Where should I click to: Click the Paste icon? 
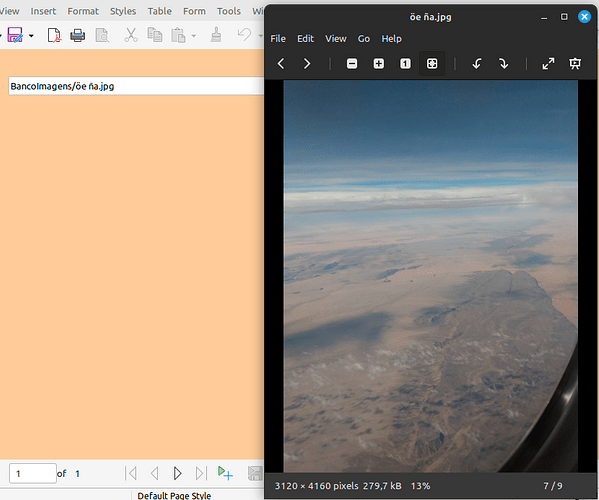pyautogui.click(x=178, y=35)
